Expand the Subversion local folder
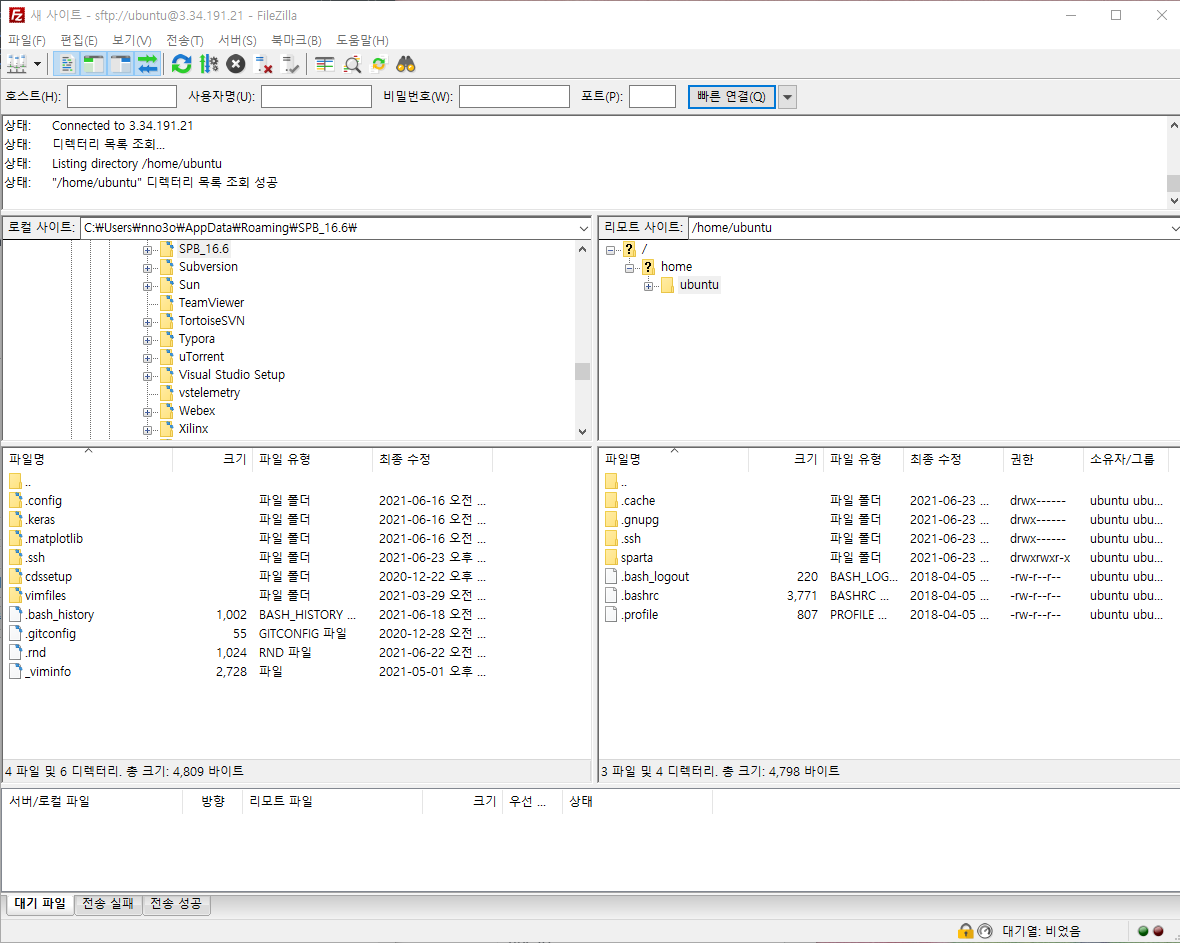1186x943 pixels. pos(147,268)
